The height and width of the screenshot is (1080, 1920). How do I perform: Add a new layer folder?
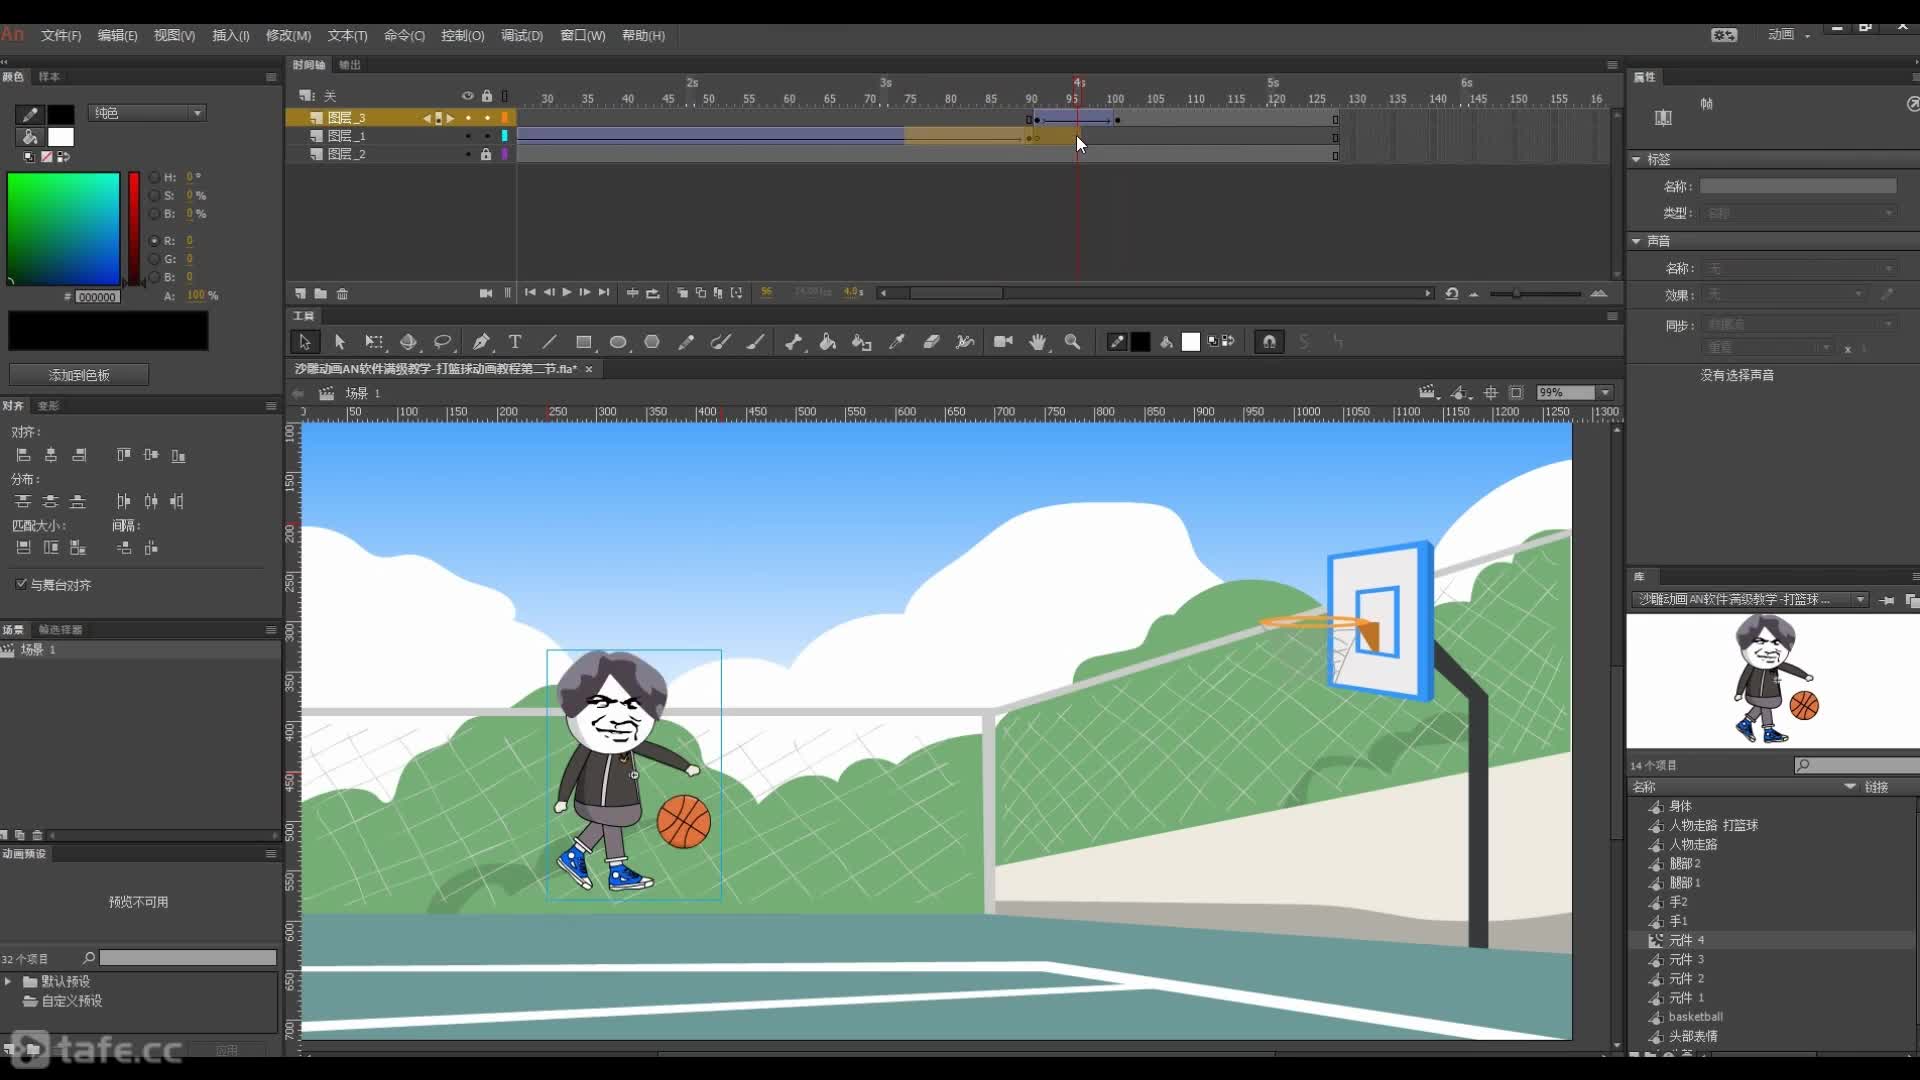(x=320, y=294)
